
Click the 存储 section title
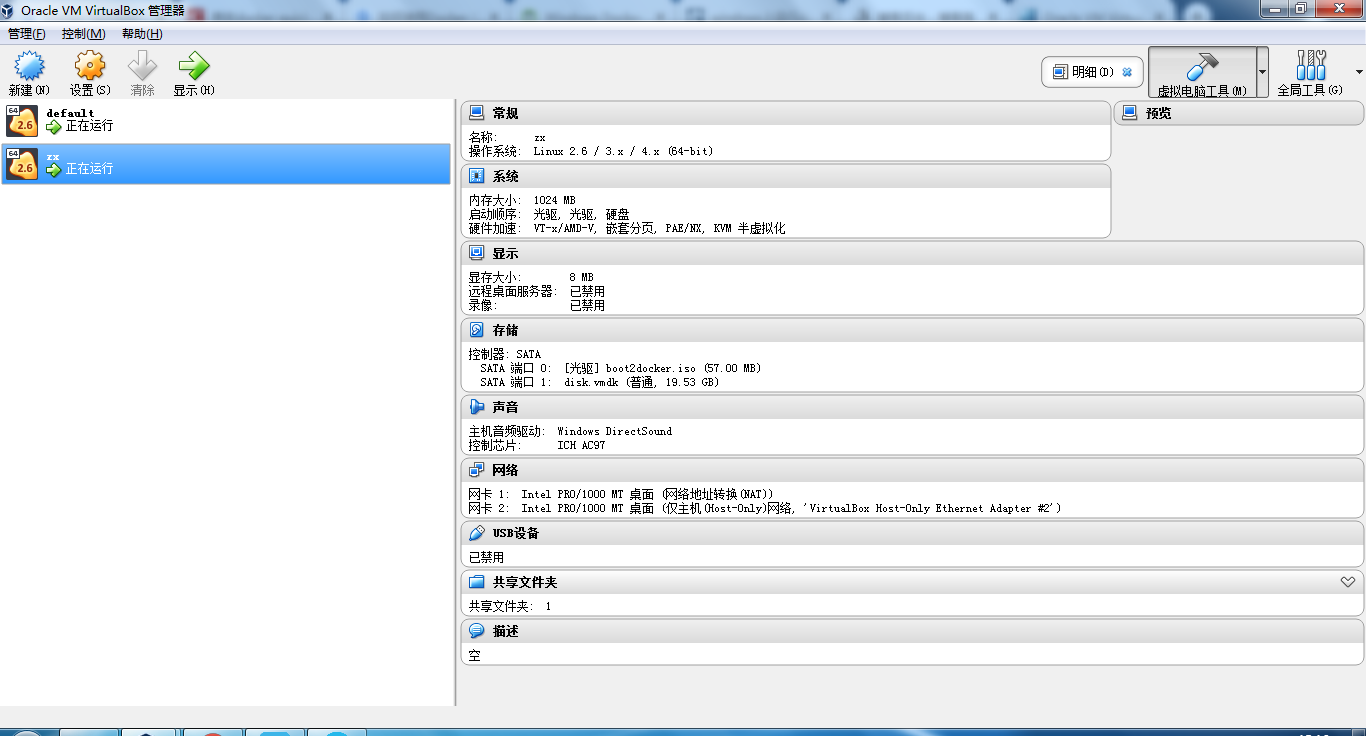(x=505, y=330)
